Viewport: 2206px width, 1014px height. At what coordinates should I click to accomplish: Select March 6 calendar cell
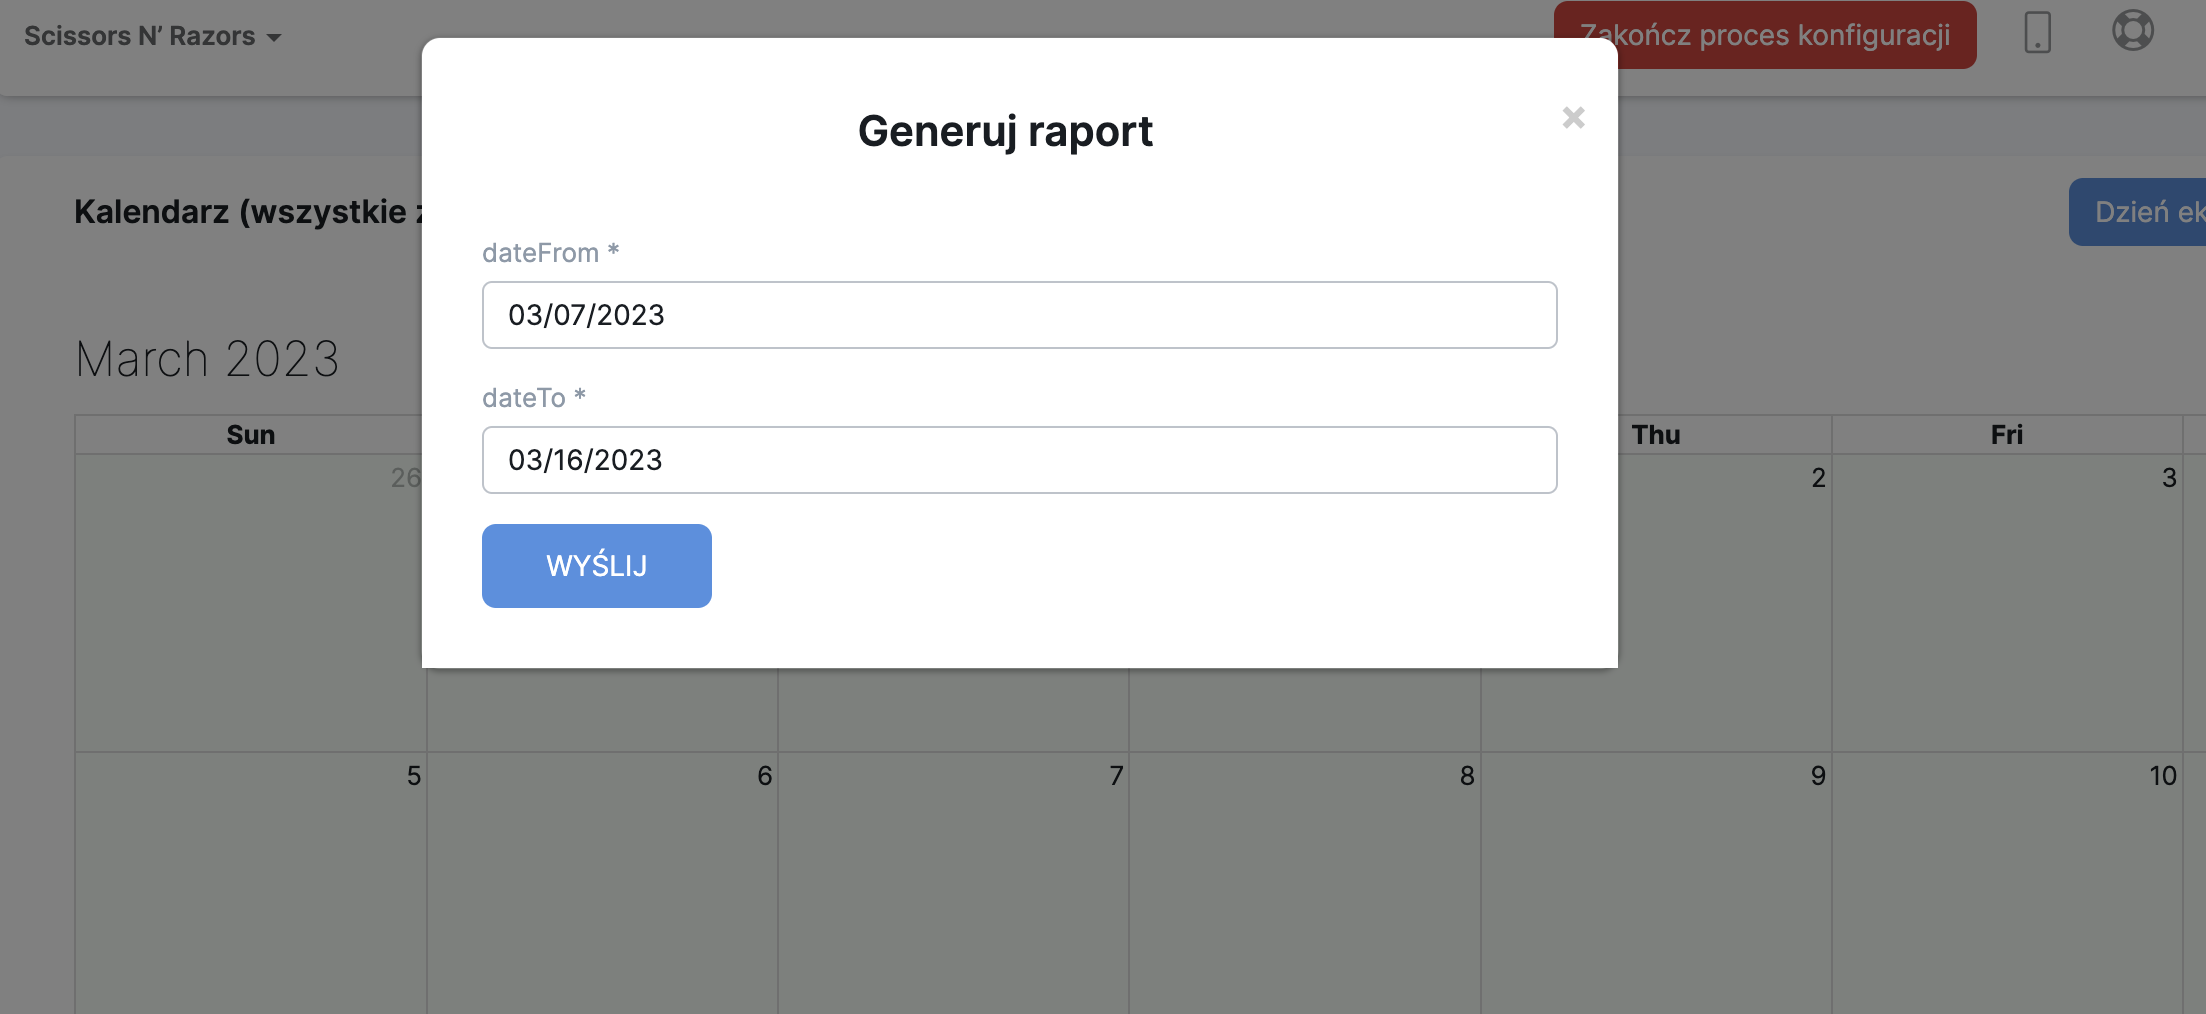click(x=603, y=880)
